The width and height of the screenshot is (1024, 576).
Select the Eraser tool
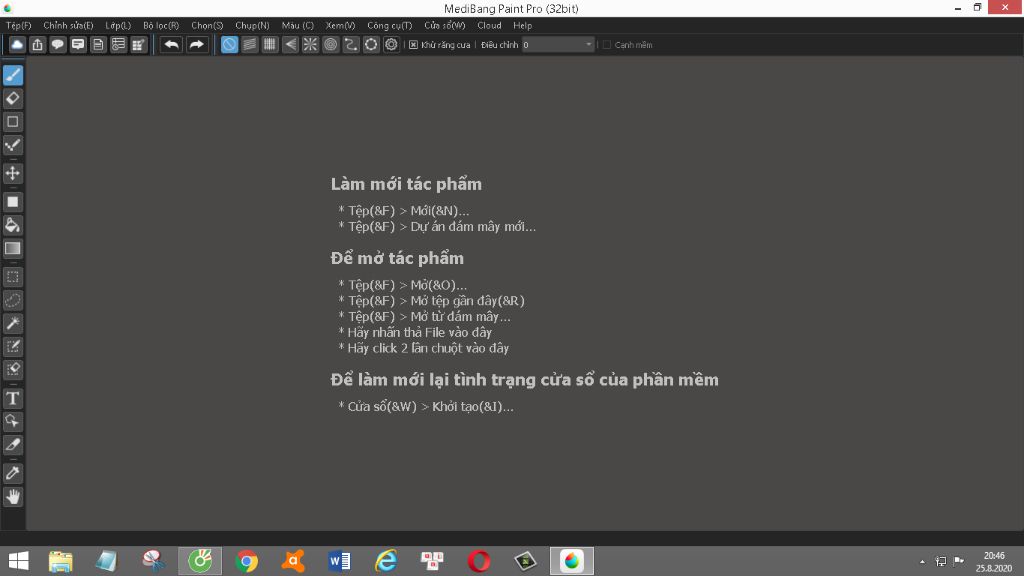click(x=12, y=99)
